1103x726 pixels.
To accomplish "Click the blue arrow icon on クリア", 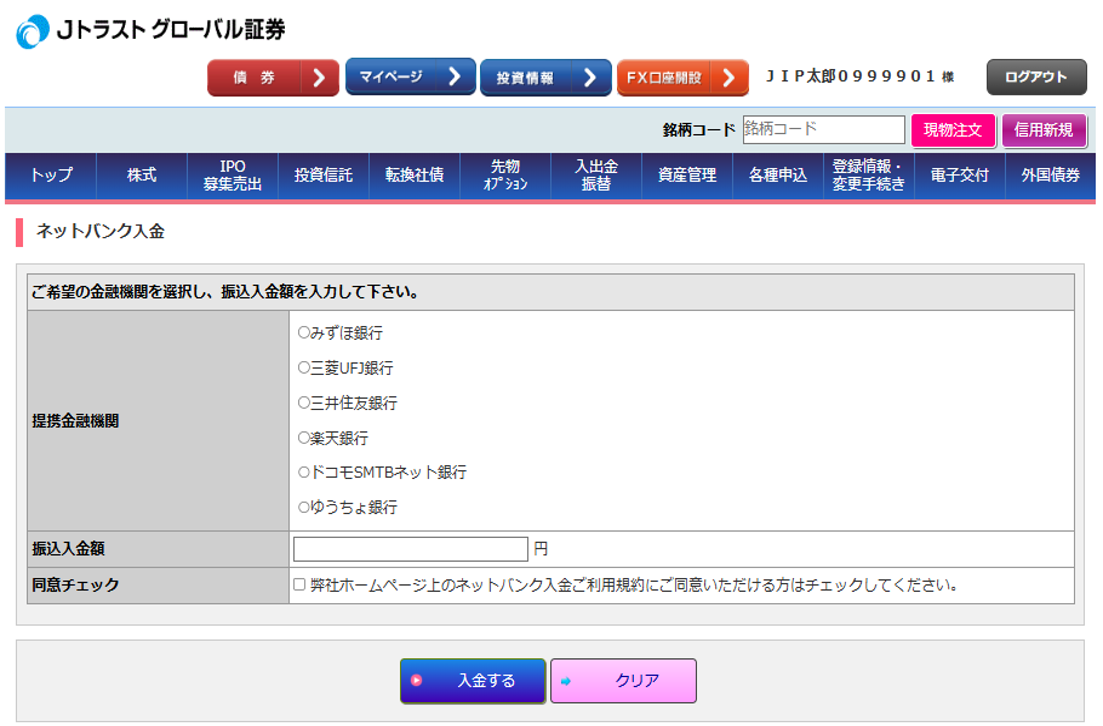I will pyautogui.click(x=566, y=681).
